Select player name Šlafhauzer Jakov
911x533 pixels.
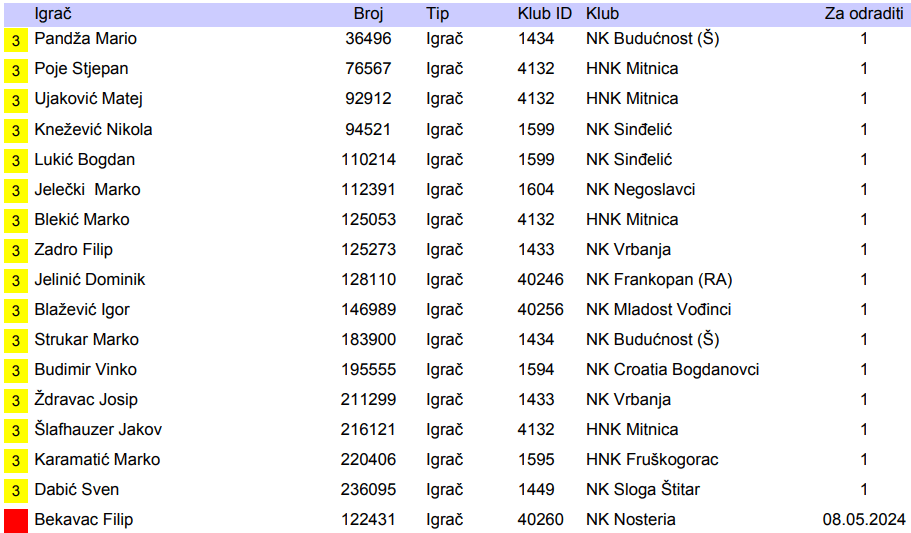pyautogui.click(x=98, y=430)
